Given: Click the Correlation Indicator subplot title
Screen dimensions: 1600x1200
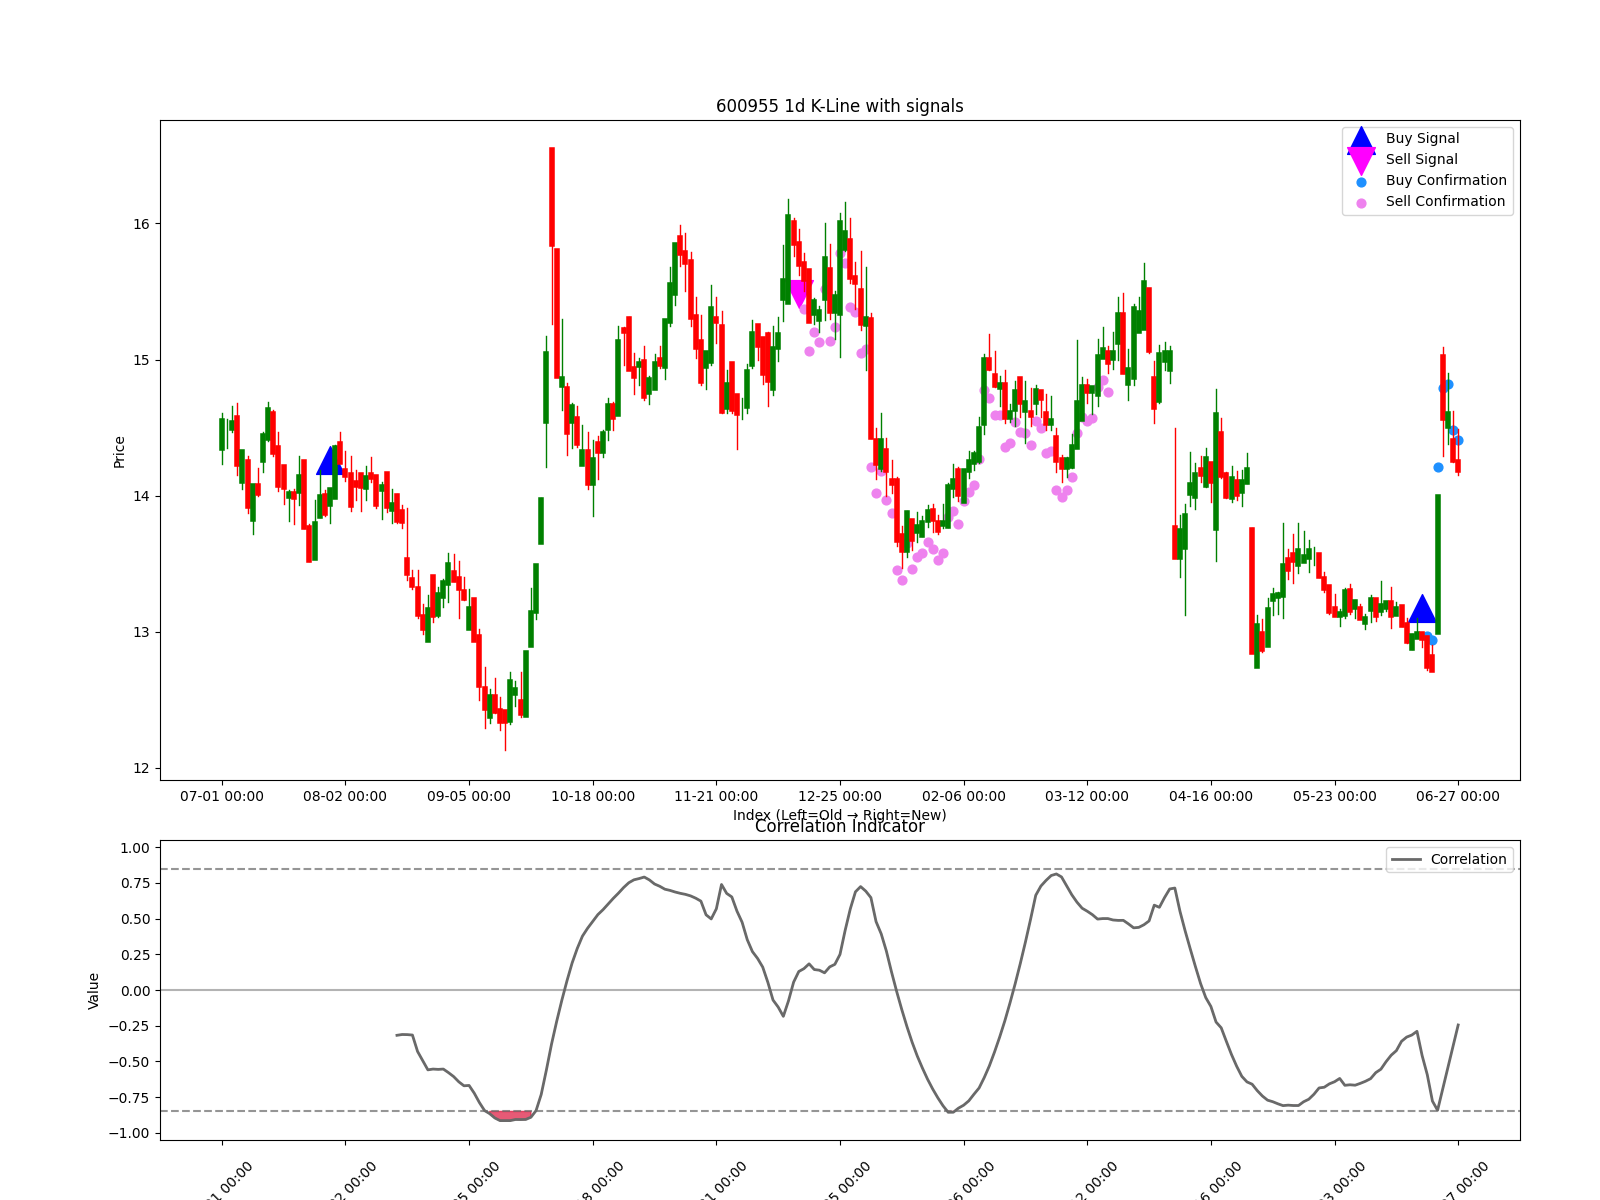Looking at the screenshot, I should (x=840, y=827).
